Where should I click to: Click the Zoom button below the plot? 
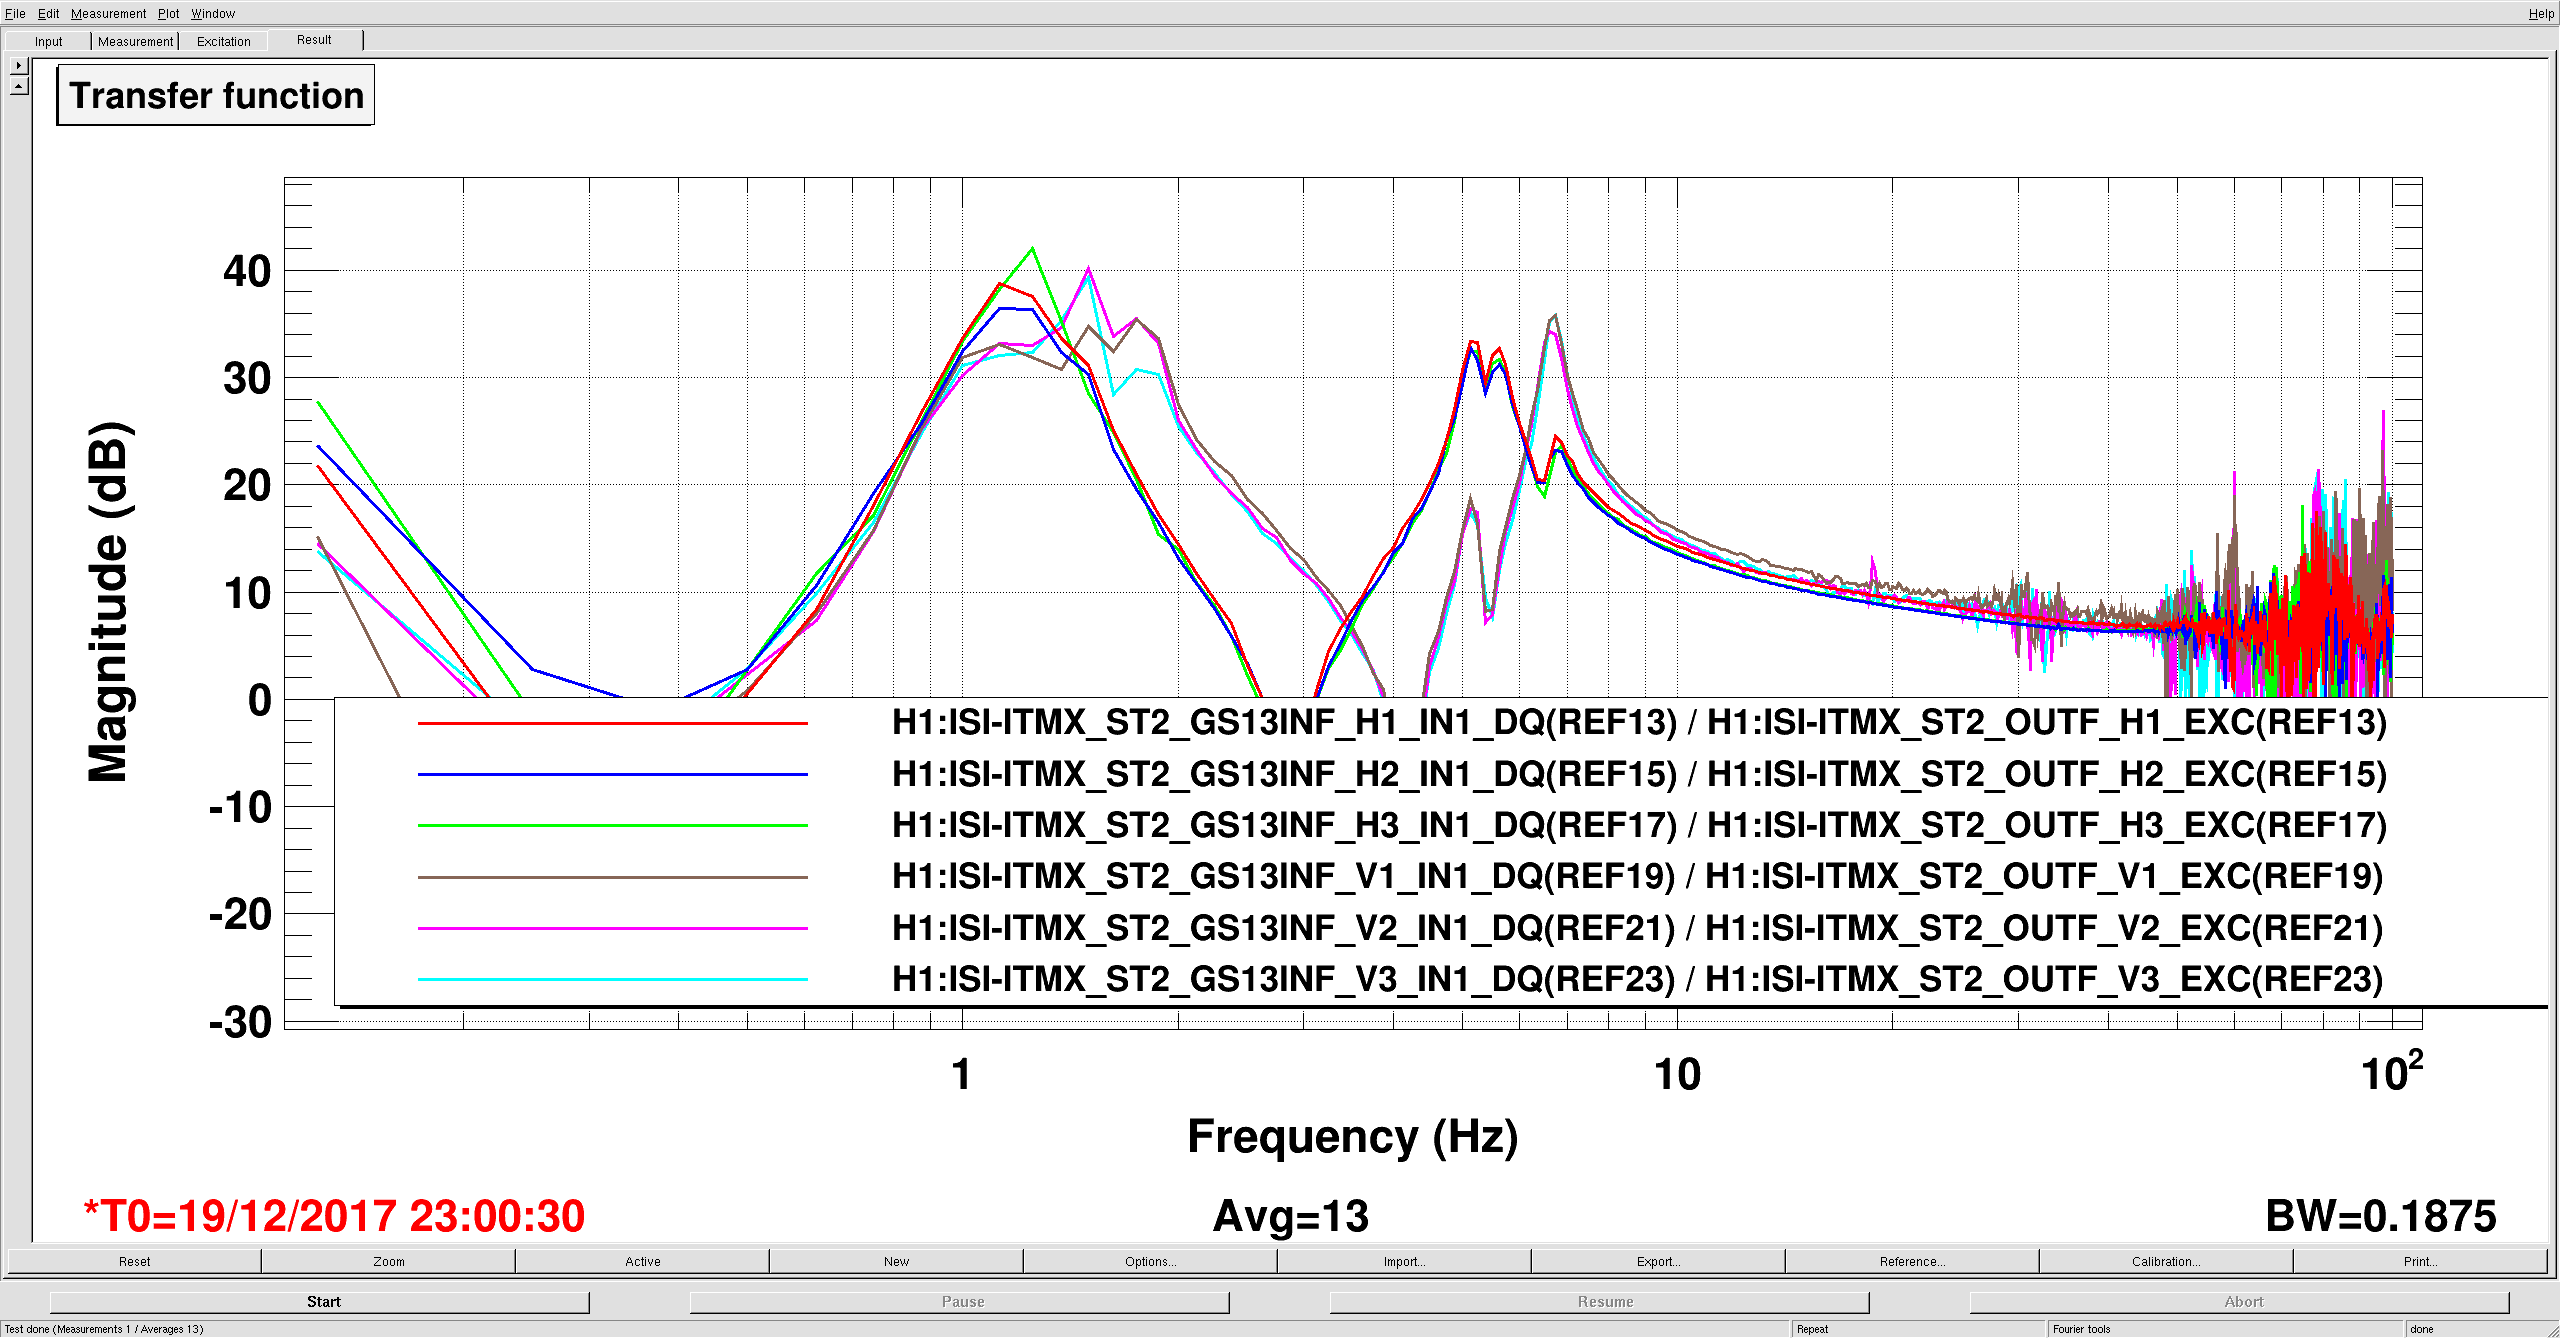pos(389,1261)
